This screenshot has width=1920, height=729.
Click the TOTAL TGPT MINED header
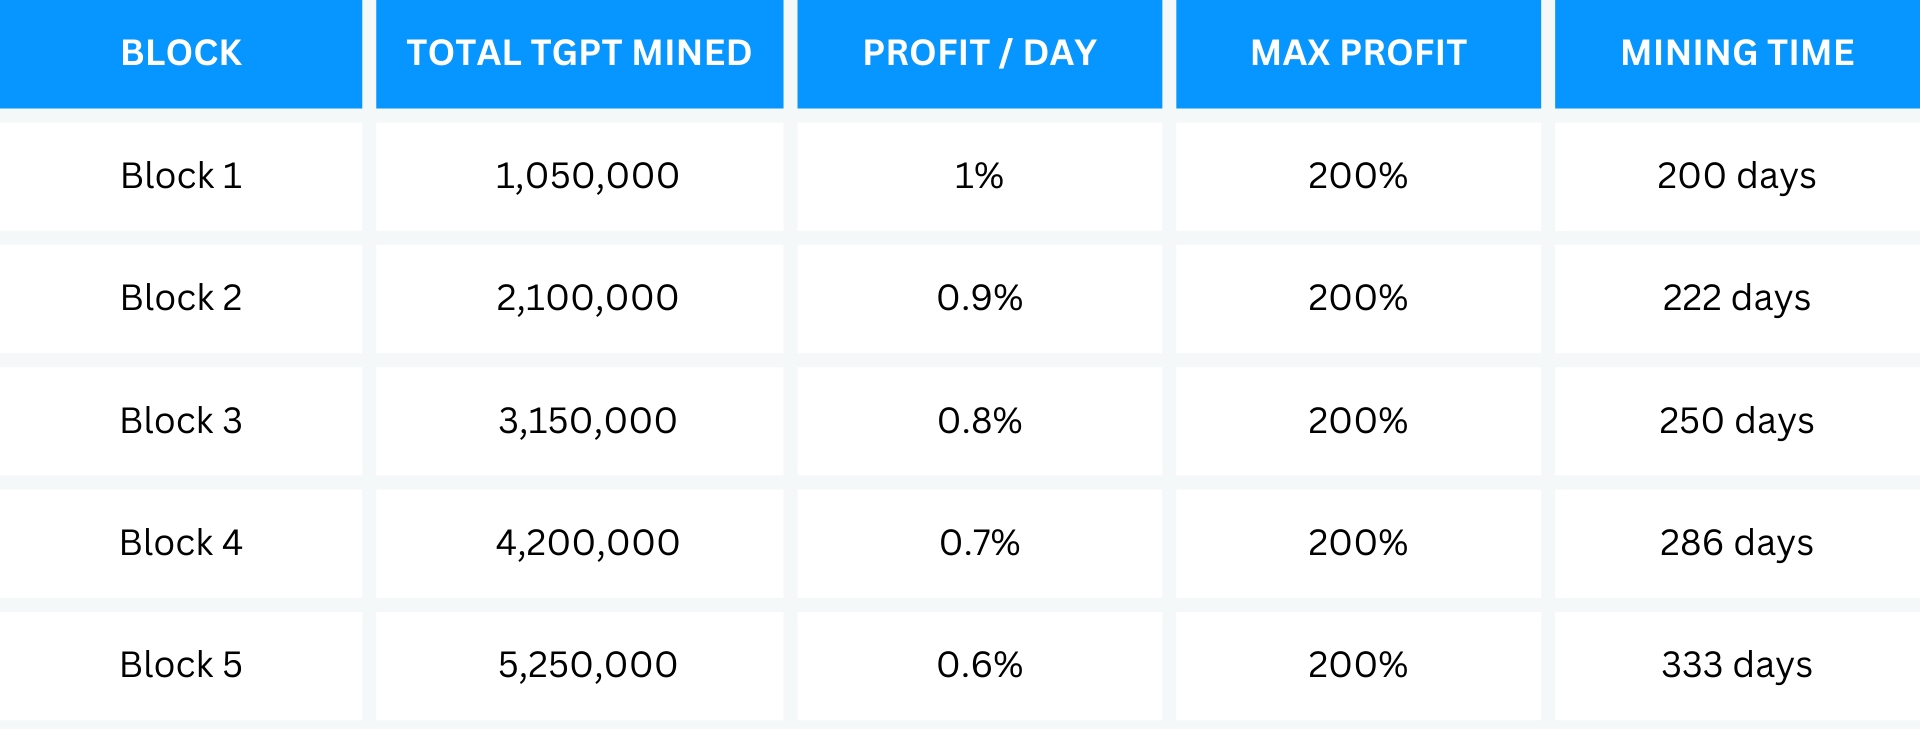pos(579,53)
